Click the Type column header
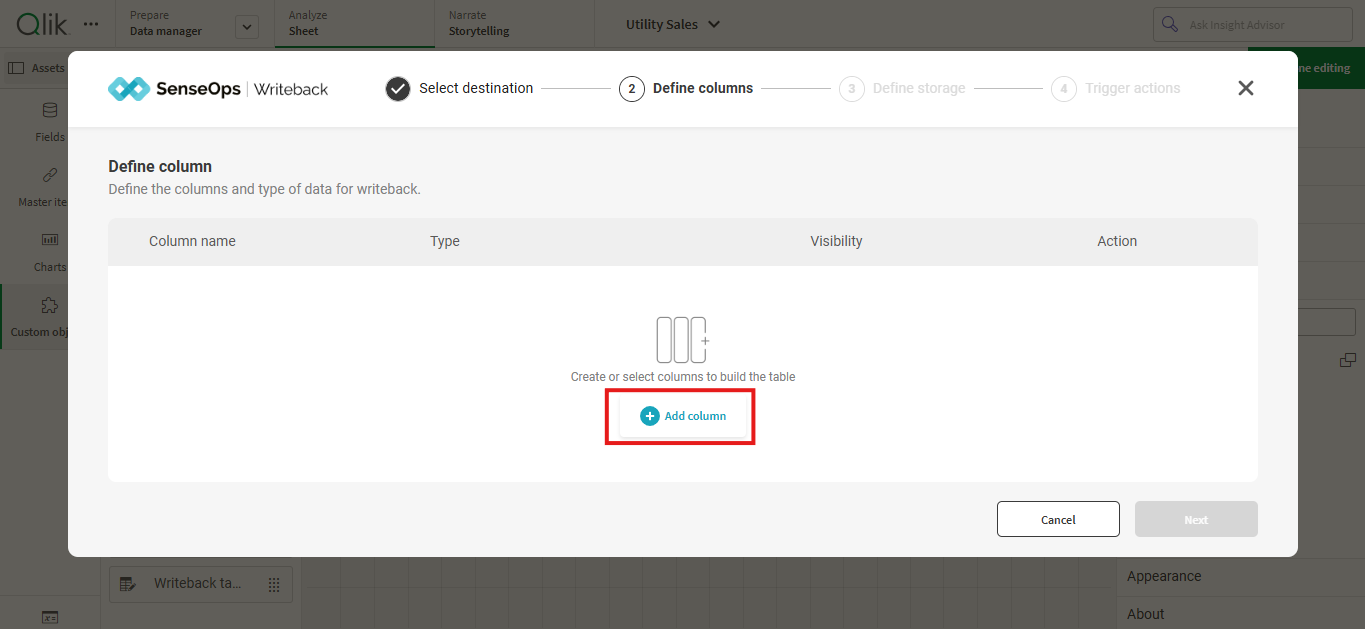The image size is (1365, 629). point(445,241)
